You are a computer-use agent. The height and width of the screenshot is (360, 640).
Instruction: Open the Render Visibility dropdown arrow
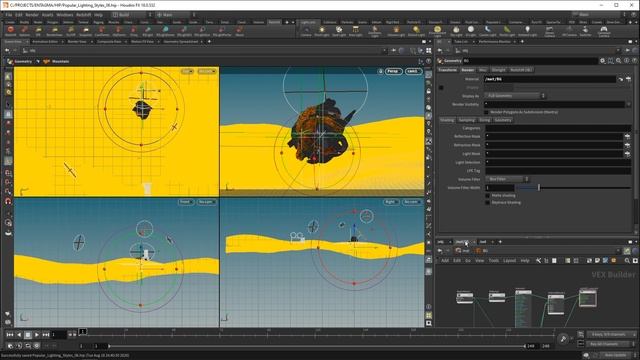tap(629, 104)
